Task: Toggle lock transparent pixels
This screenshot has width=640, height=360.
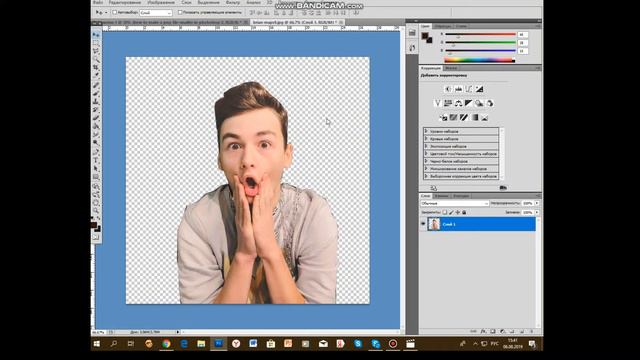Action: [x=445, y=212]
